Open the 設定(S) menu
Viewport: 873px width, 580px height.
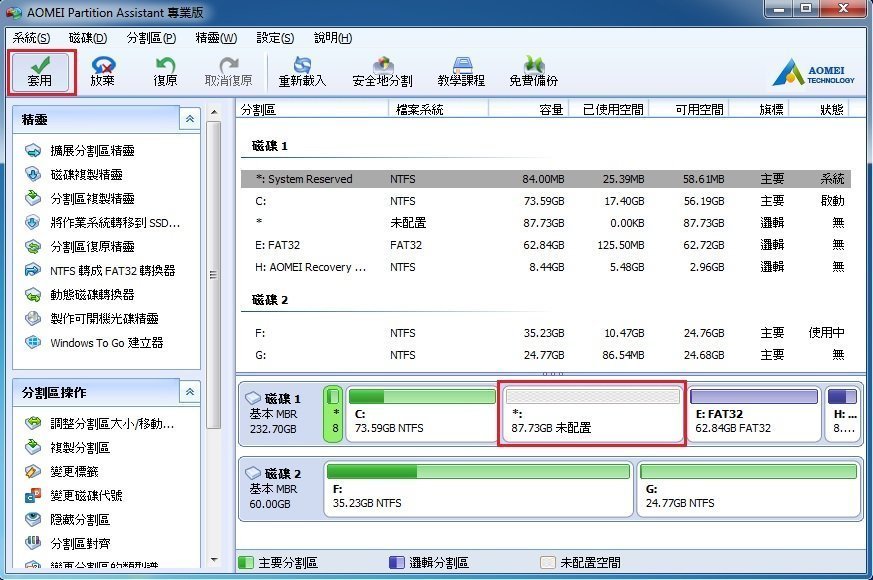[x=275, y=38]
